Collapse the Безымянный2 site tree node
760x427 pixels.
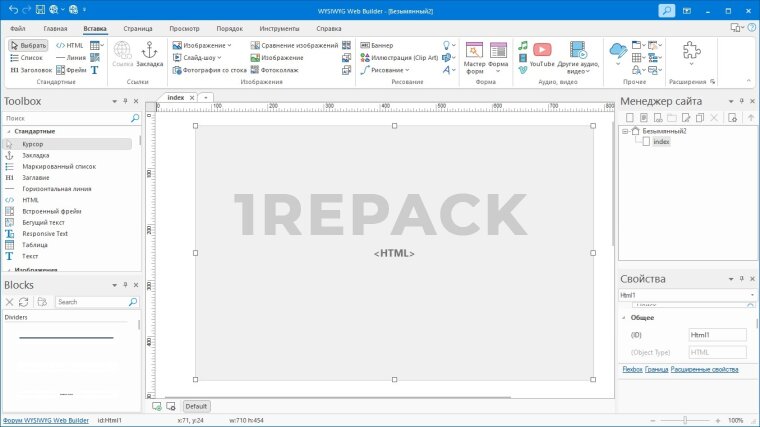click(x=624, y=131)
